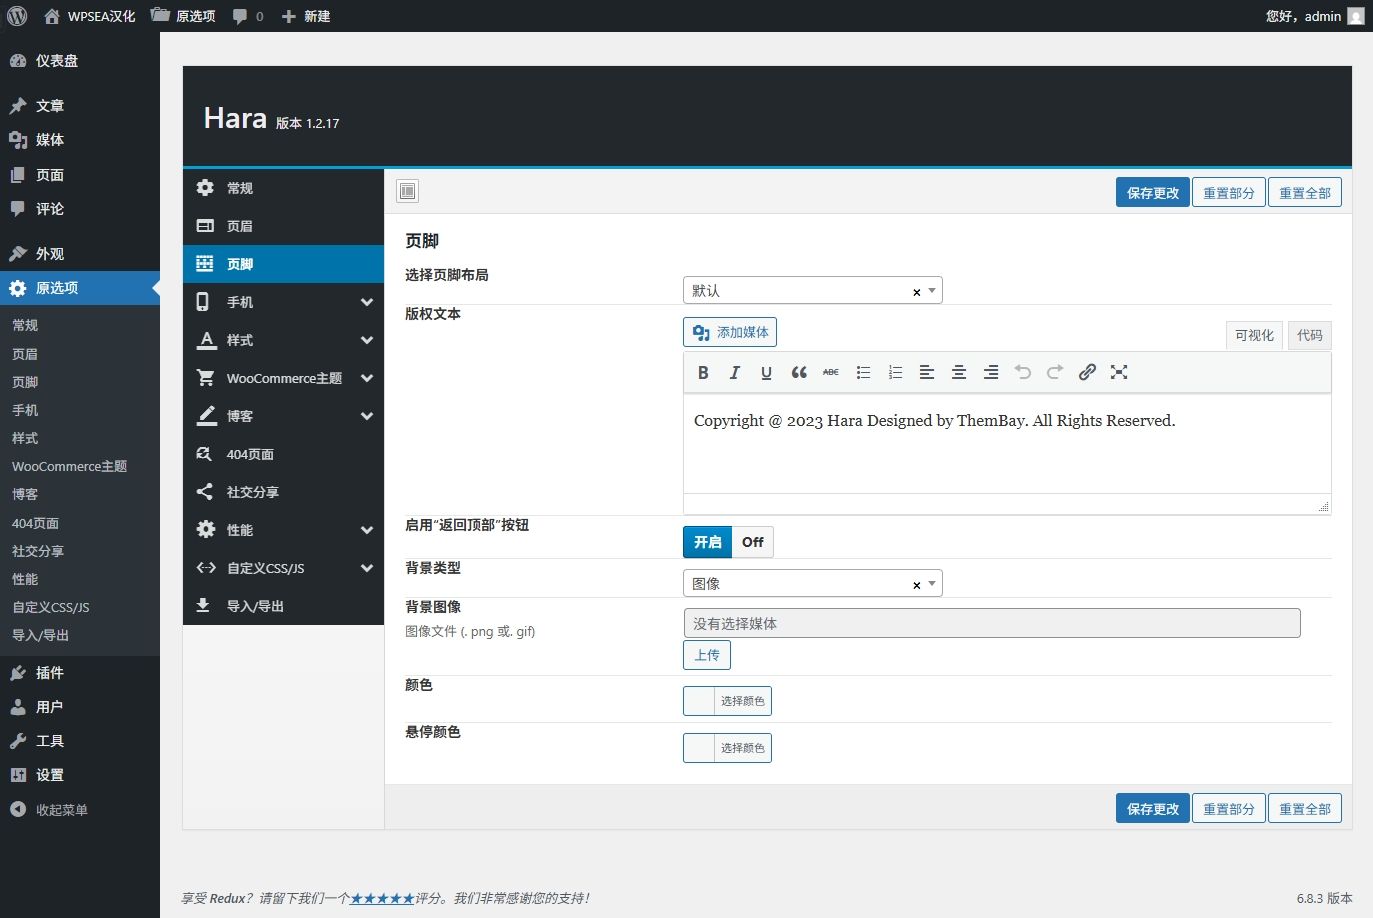Turn Off the back-to-top button
The height and width of the screenshot is (918, 1373).
[752, 542]
